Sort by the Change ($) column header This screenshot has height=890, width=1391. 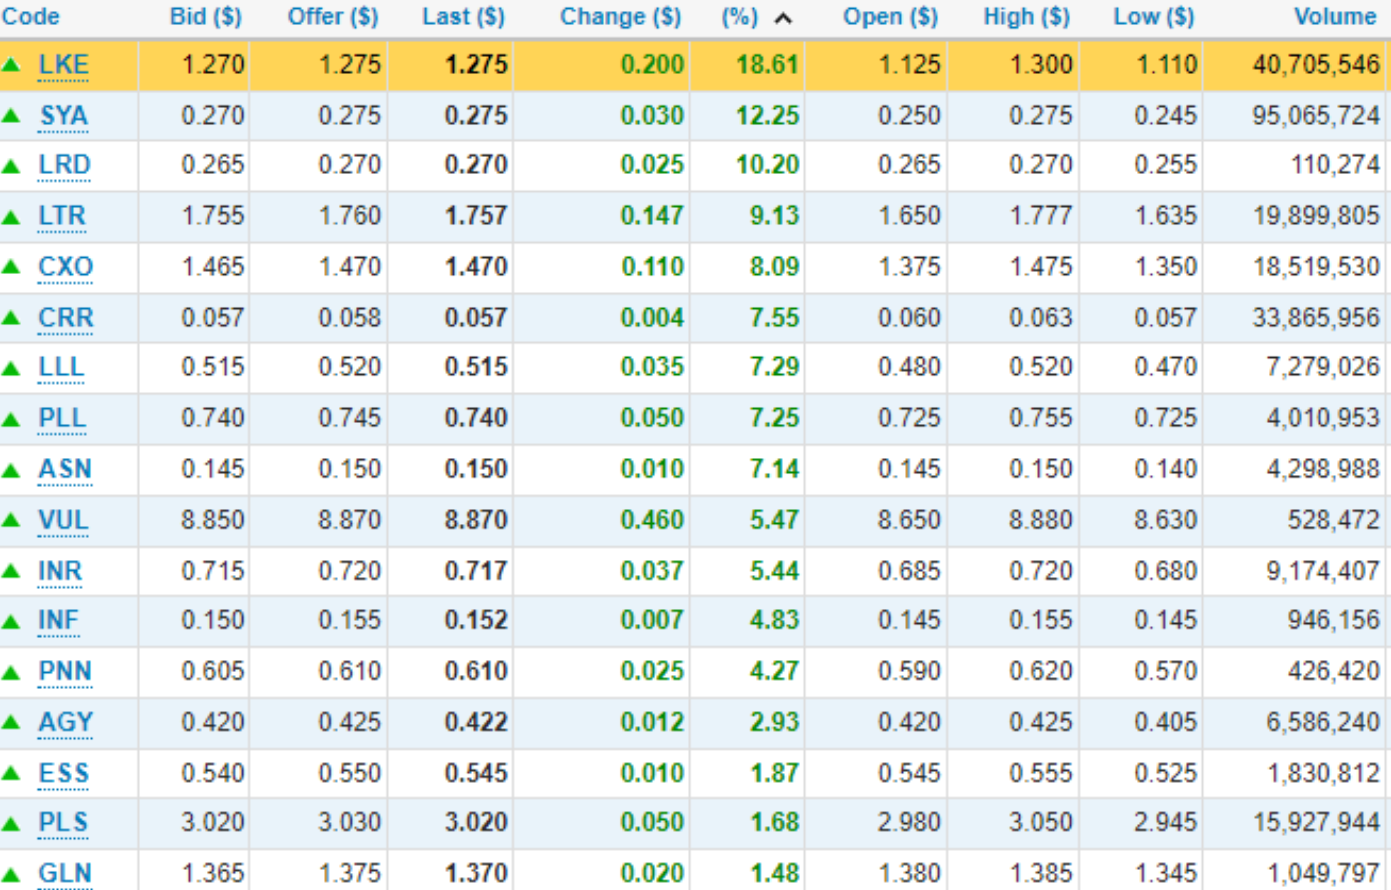coord(620,17)
